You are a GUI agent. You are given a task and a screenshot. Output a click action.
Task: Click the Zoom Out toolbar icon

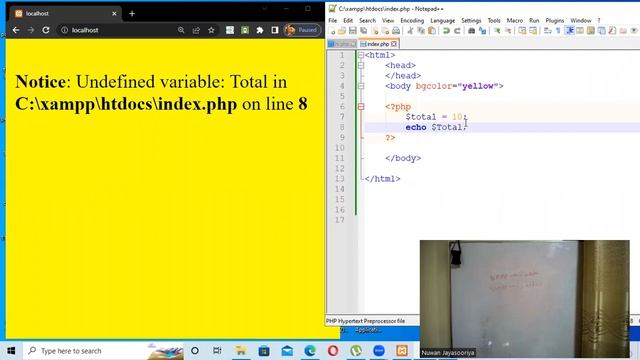[508, 31]
